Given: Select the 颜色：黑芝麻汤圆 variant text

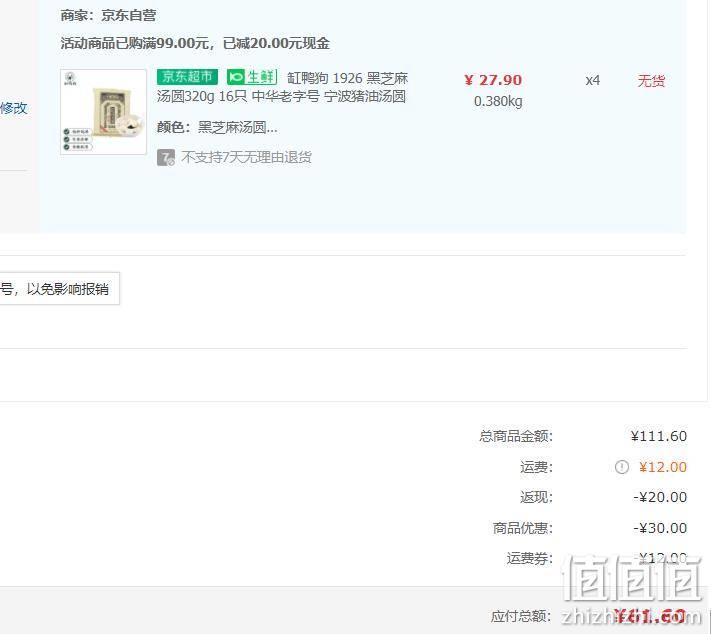Looking at the screenshot, I should click(217, 127).
